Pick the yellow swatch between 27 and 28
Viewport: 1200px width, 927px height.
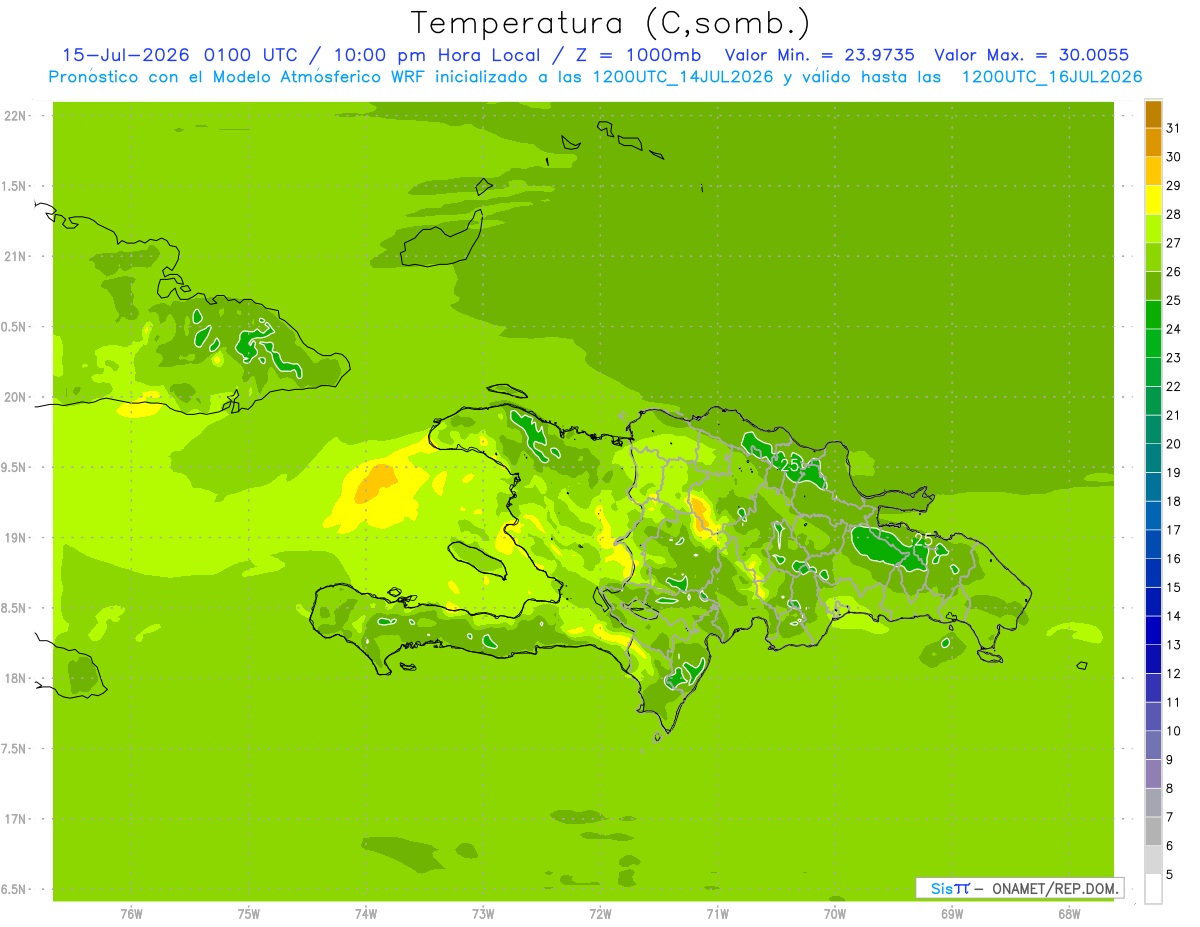pyautogui.click(x=1153, y=229)
